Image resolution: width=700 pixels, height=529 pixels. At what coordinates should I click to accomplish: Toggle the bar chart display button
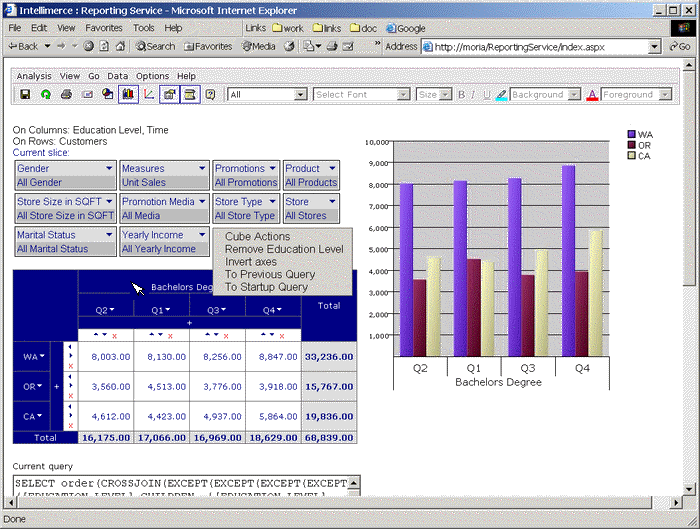pos(128,94)
